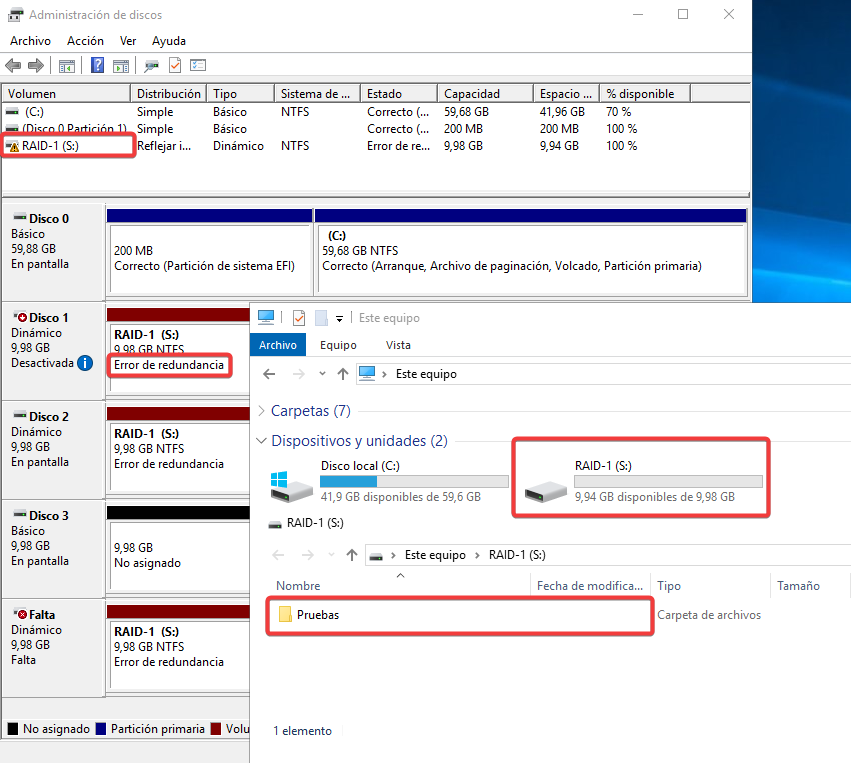Open the quick access toolbar dropdown arrow
This screenshot has width=851, height=763.
click(340, 318)
